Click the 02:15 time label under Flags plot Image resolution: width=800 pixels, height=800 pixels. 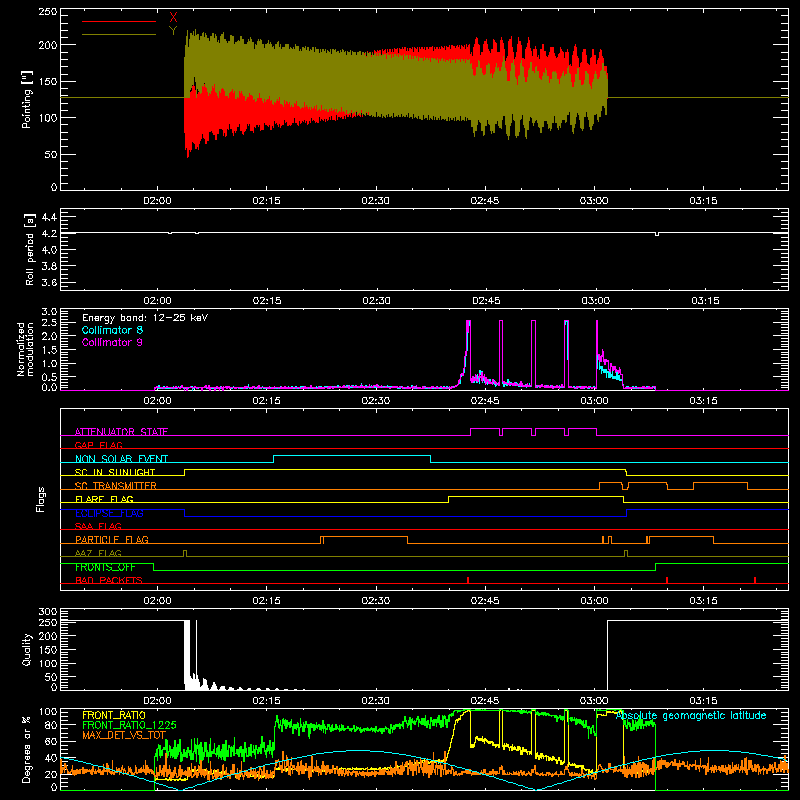pyautogui.click(x=266, y=601)
